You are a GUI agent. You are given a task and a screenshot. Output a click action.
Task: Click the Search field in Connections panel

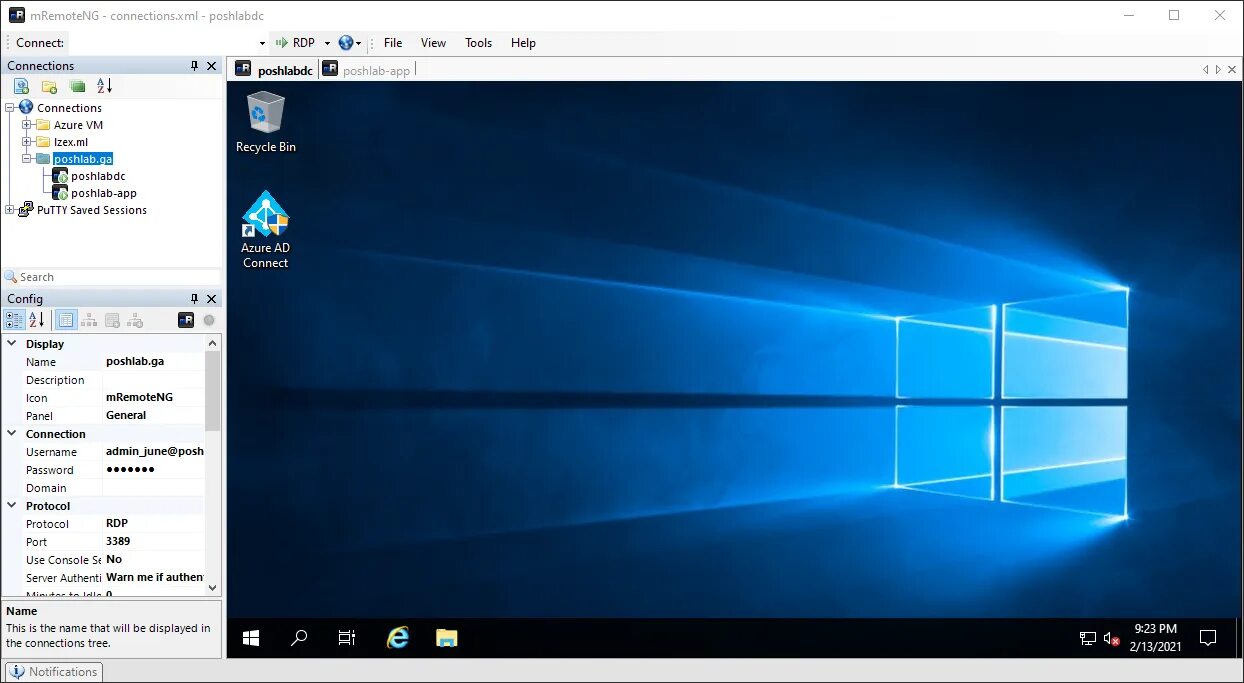[112, 277]
